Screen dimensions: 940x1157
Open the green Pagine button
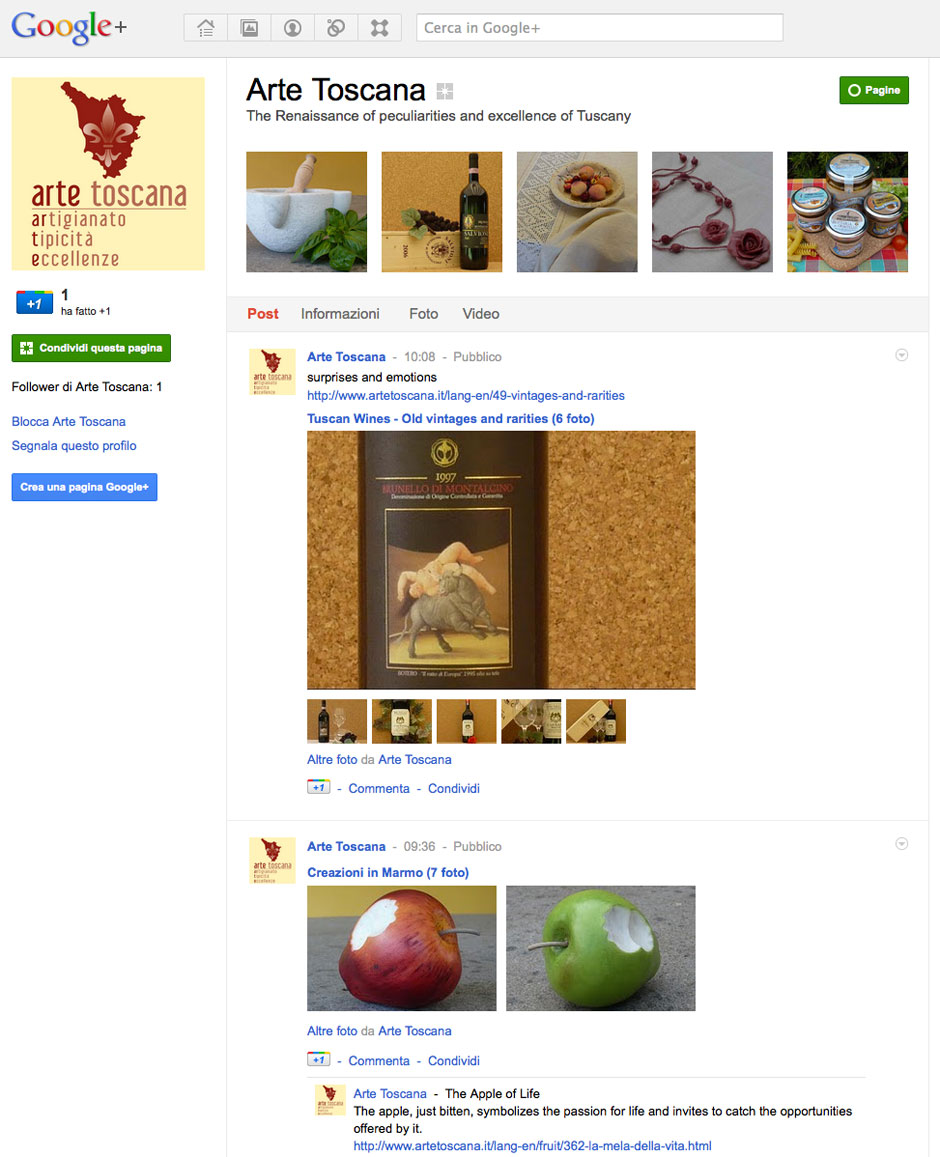[874, 90]
